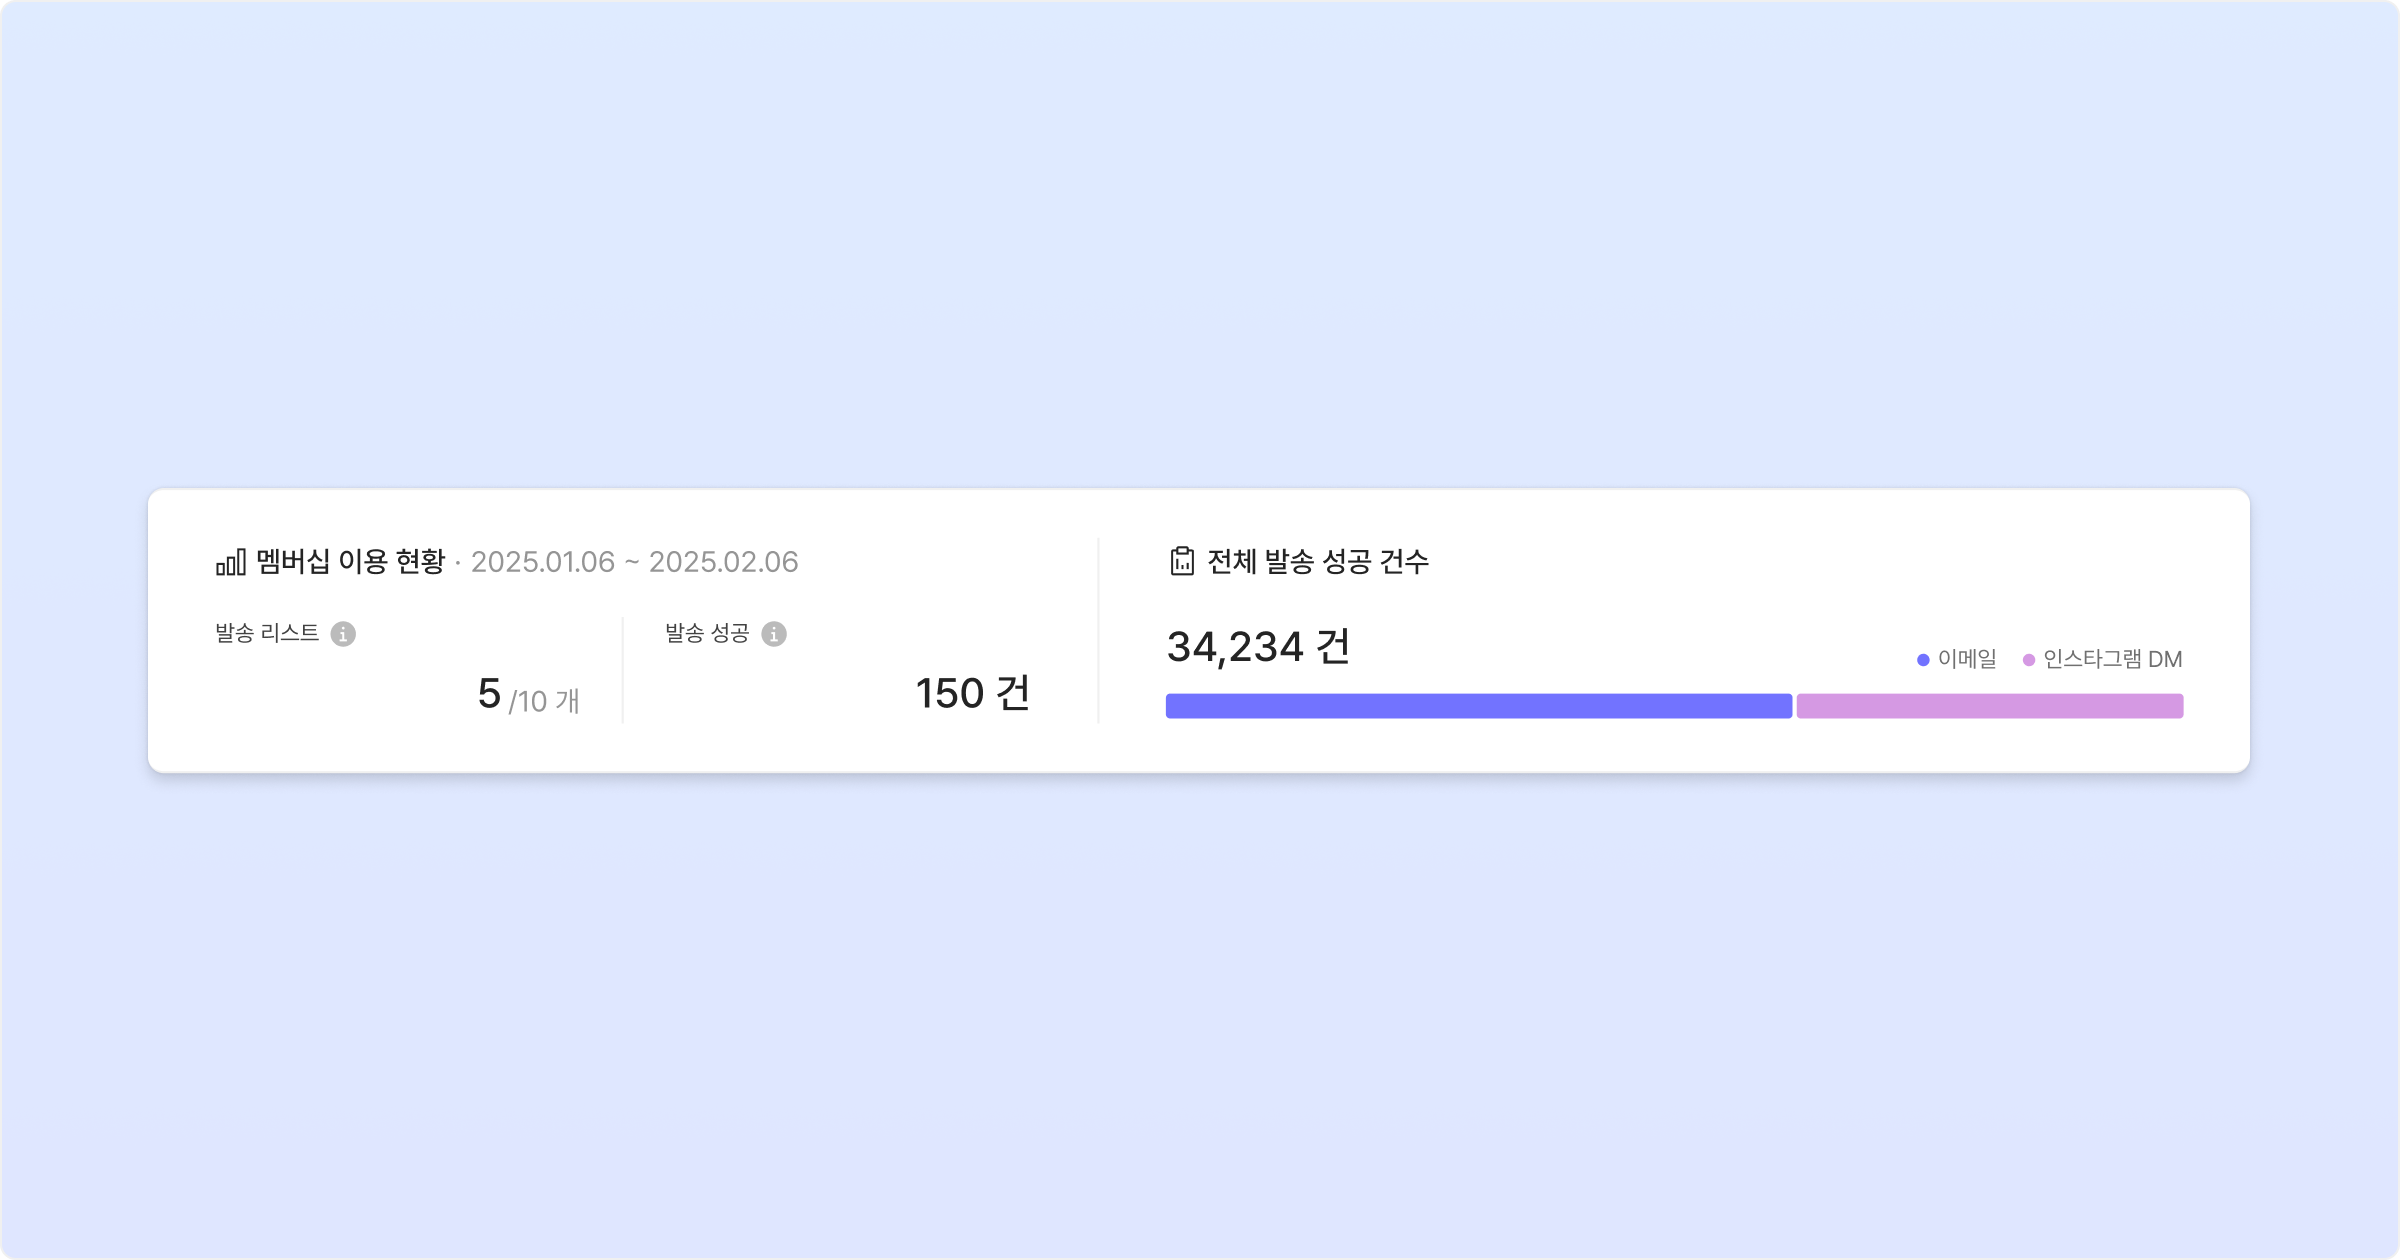Viewport: 2400px width, 1260px height.
Task: Click the large number 5 list count
Action: tap(489, 694)
